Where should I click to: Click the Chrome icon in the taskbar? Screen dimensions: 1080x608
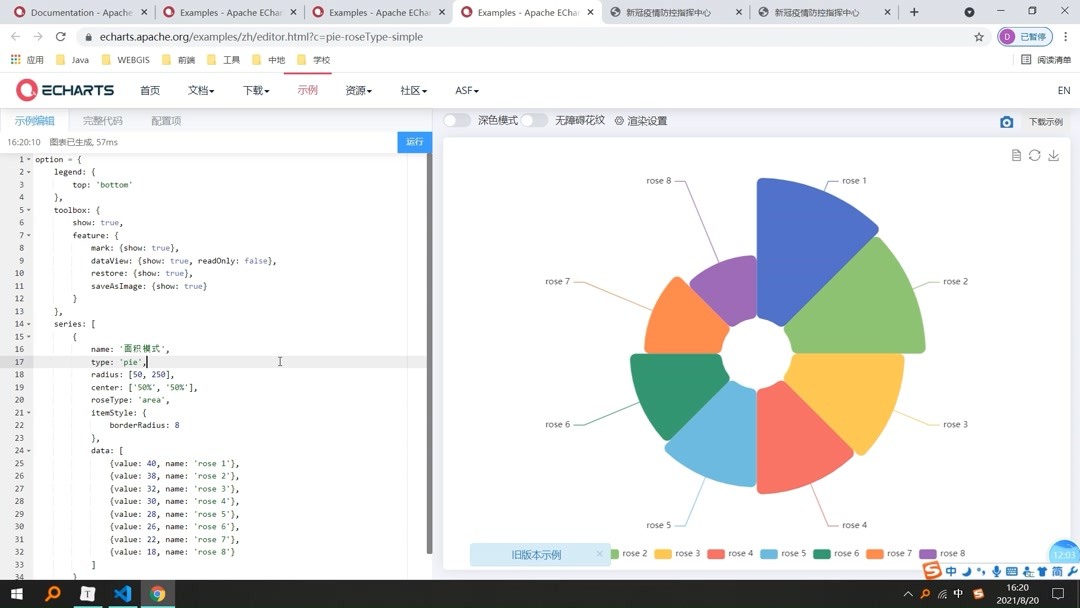click(x=158, y=593)
